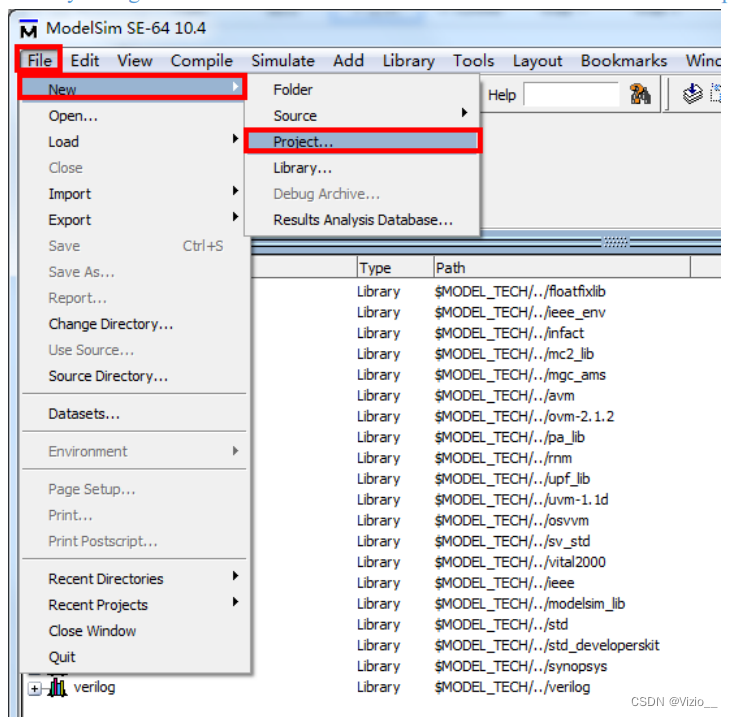The image size is (733, 717).
Task: Click path $MODEL_TECH/../mc2_lib
Action: click(514, 354)
